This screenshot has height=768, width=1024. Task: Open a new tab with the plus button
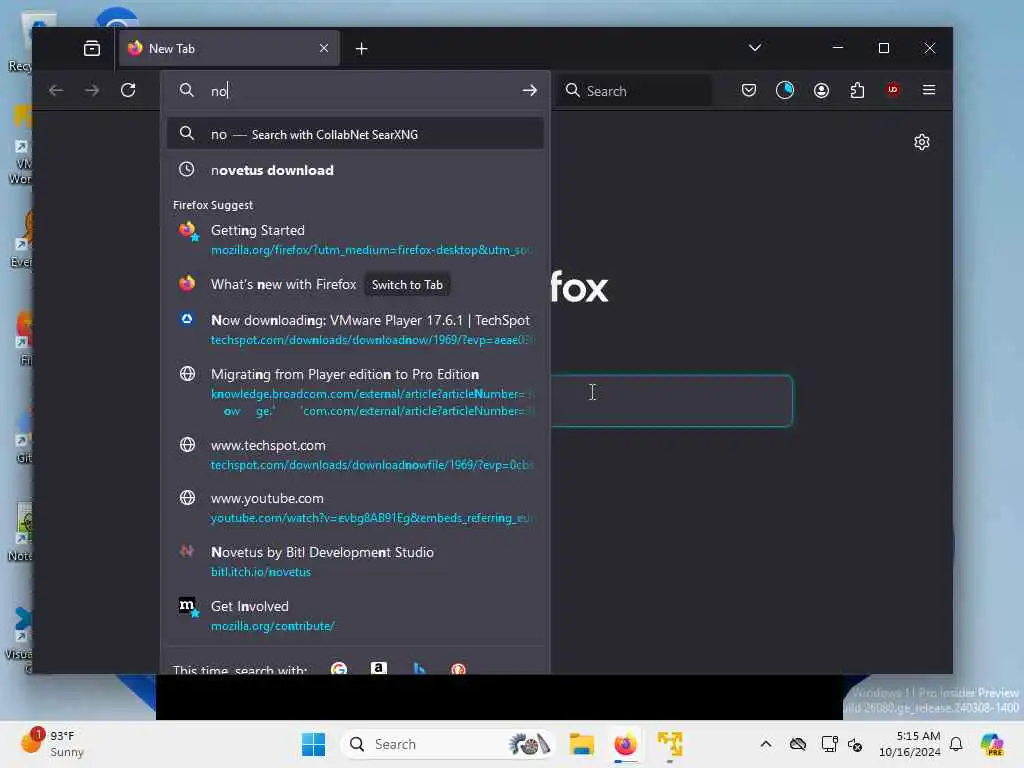[361, 48]
